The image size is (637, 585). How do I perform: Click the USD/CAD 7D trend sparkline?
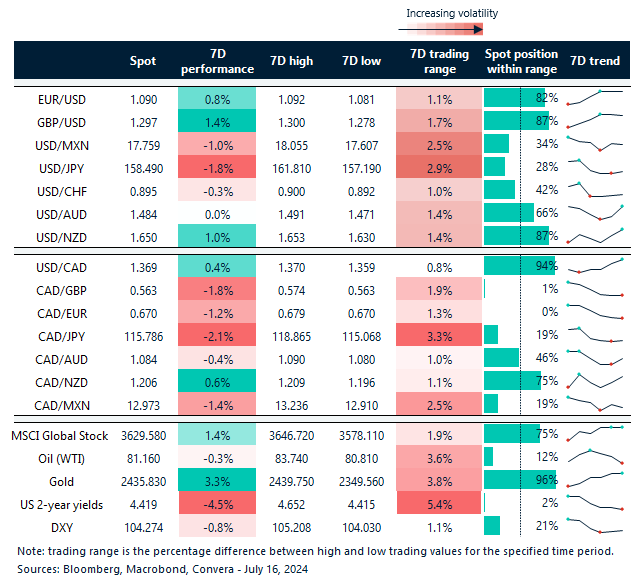595,267
